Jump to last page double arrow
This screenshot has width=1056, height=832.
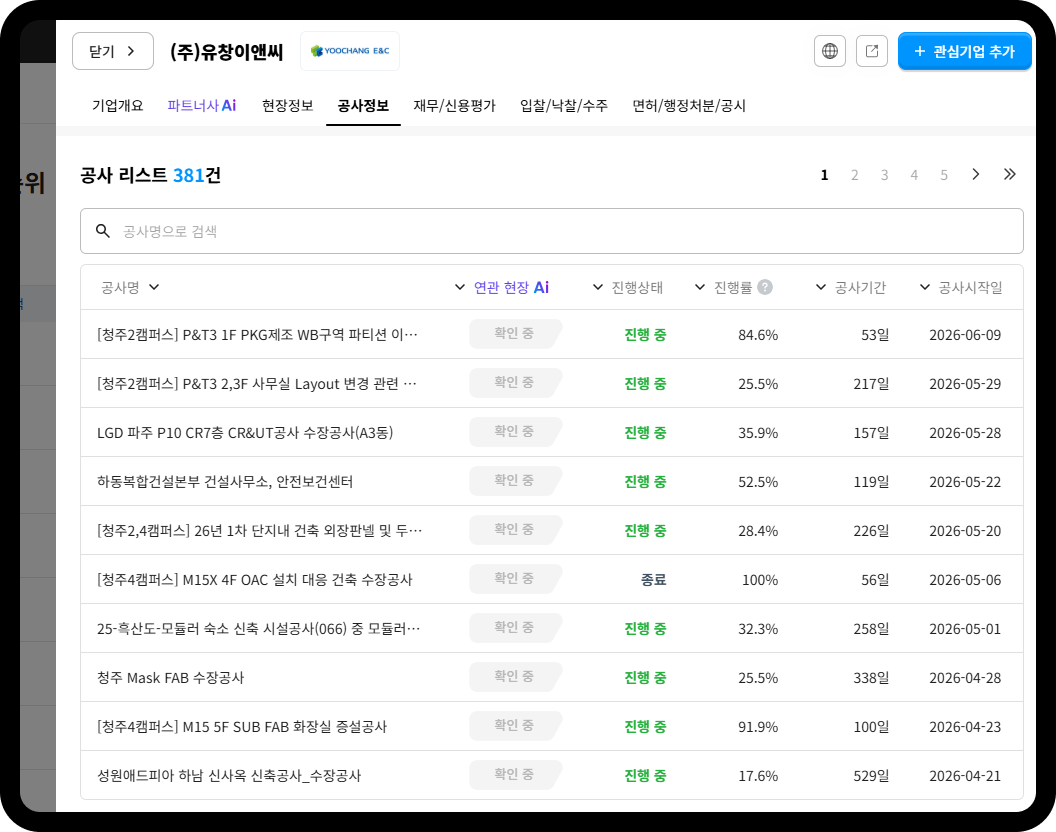click(x=1009, y=174)
